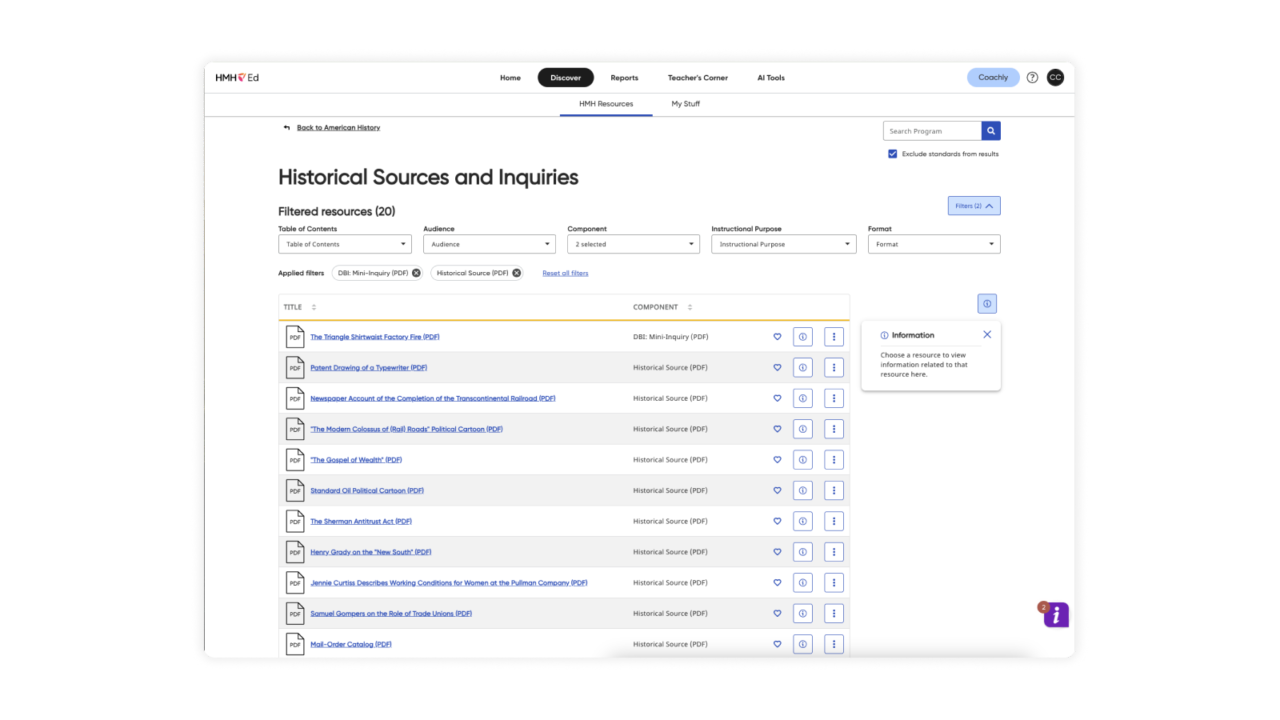Open more options for The Gospel of Wealth
This screenshot has height=720, width=1280.
pyautogui.click(x=834, y=460)
